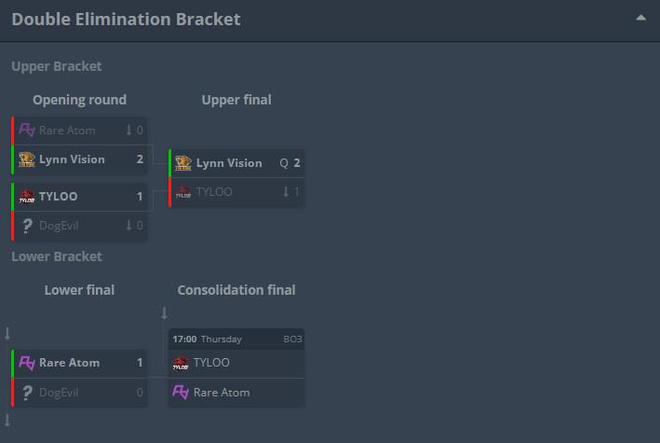Open Lynn Vision entry in opening round

tap(80, 160)
